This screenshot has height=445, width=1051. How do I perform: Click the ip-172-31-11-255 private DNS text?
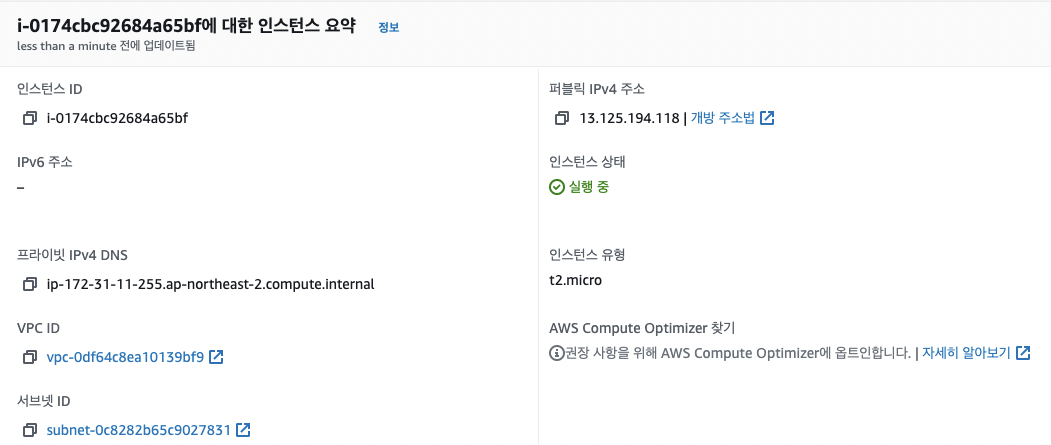click(x=210, y=284)
